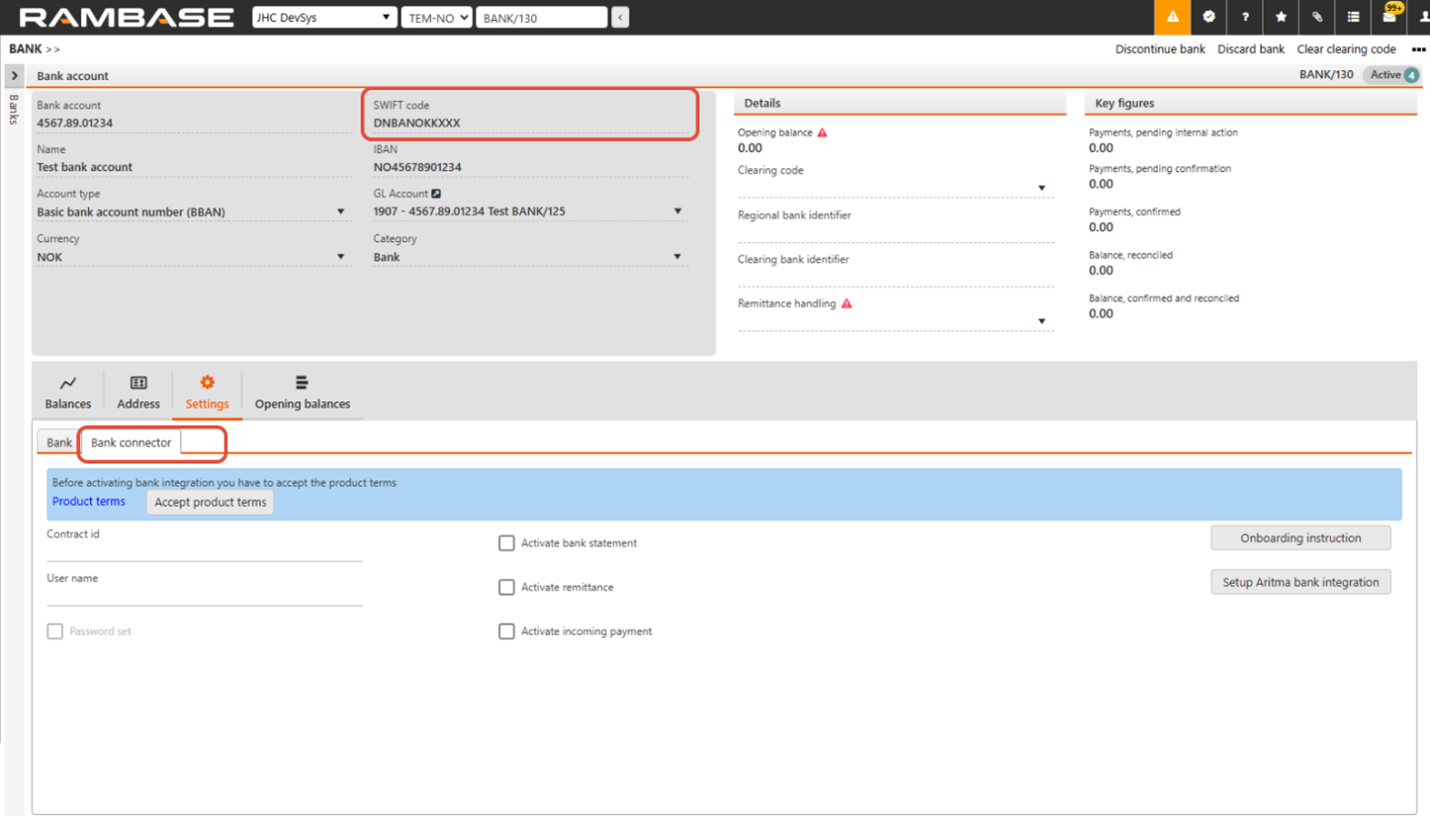Expand the Banks side panel arrow
The image size is (1430, 816).
click(14, 76)
